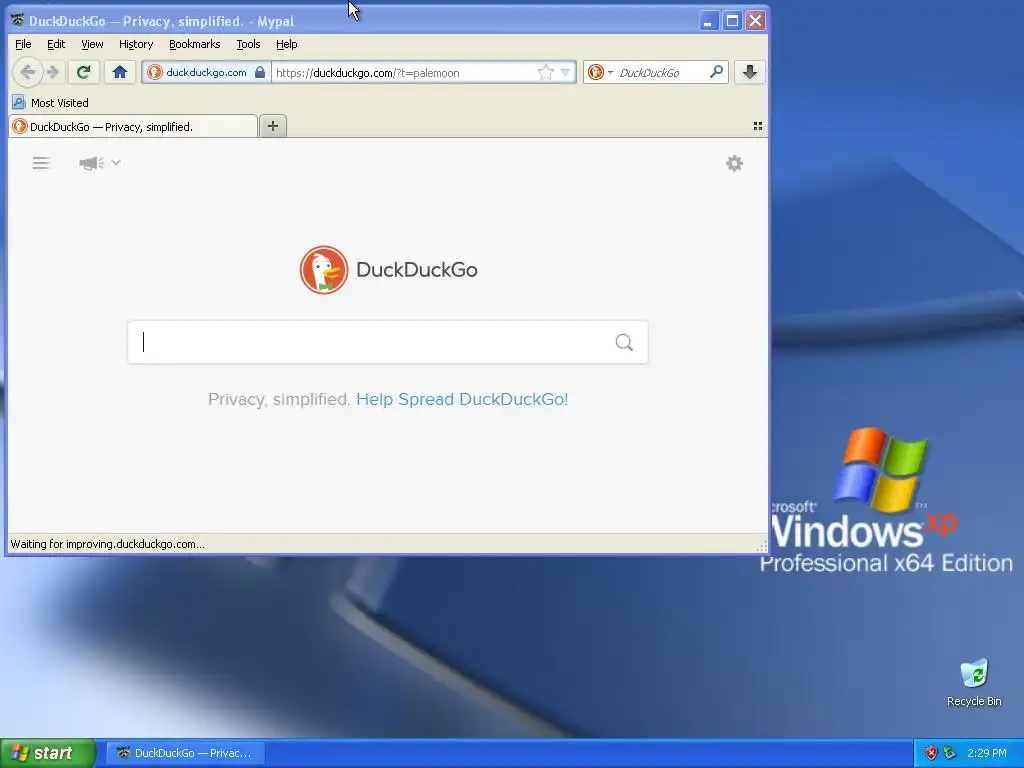The image size is (1024, 768).
Task: Click the URL address field
Action: [403, 72]
